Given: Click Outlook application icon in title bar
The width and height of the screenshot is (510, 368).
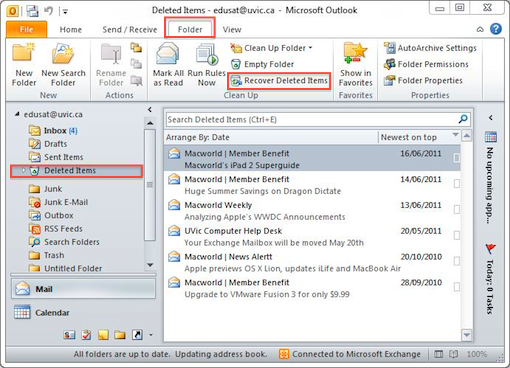Looking at the screenshot, I should (13, 11).
